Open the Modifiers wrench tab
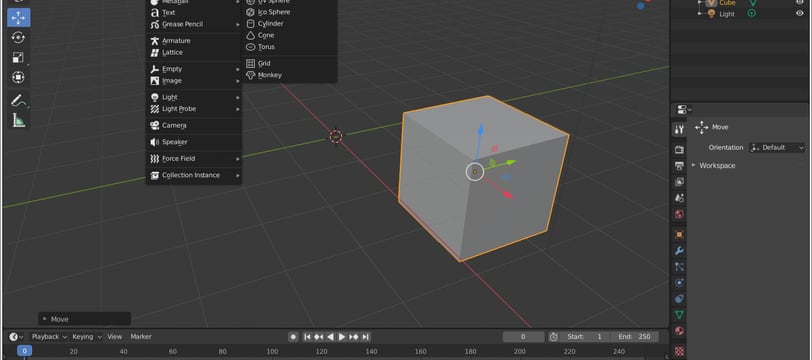Screen dimensions: 812x360 click(x=679, y=251)
